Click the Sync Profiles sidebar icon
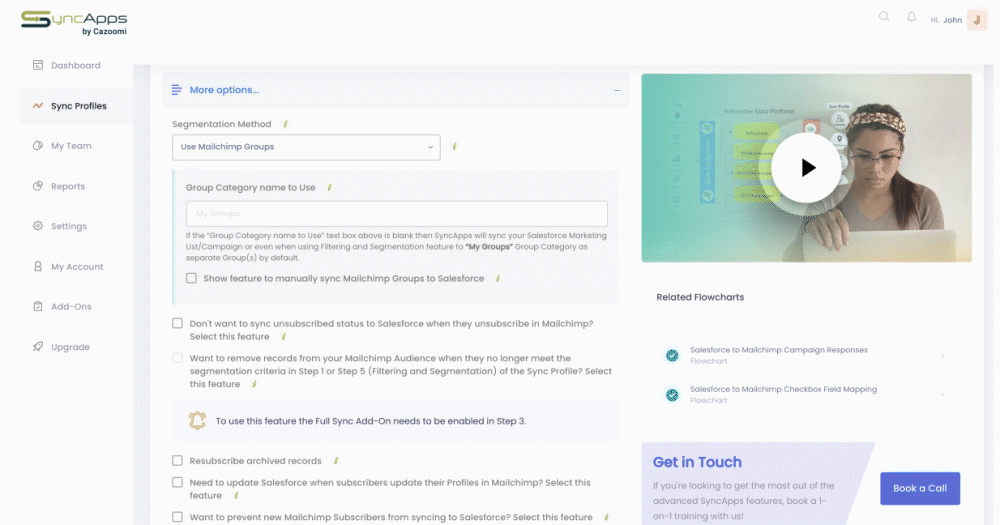Screen dimensions: 1000x525 pos(38,106)
